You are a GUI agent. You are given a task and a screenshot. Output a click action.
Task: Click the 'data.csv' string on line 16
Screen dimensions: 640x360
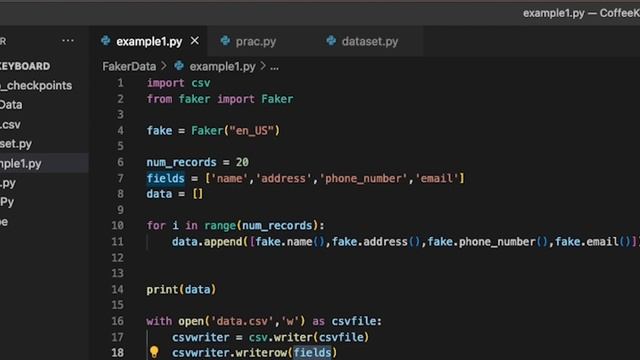pos(242,322)
